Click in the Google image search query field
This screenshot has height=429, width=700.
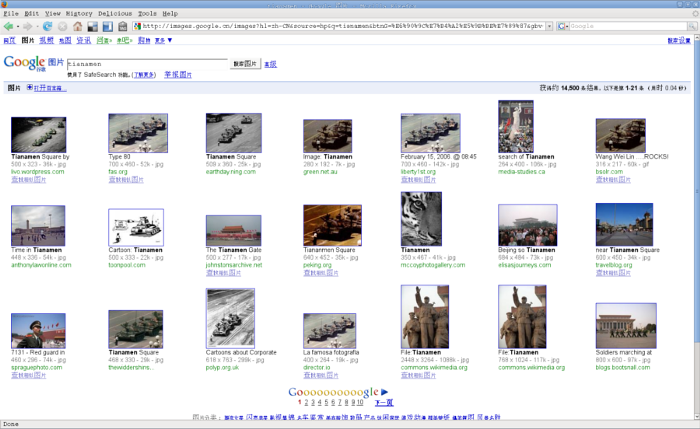click(147, 64)
